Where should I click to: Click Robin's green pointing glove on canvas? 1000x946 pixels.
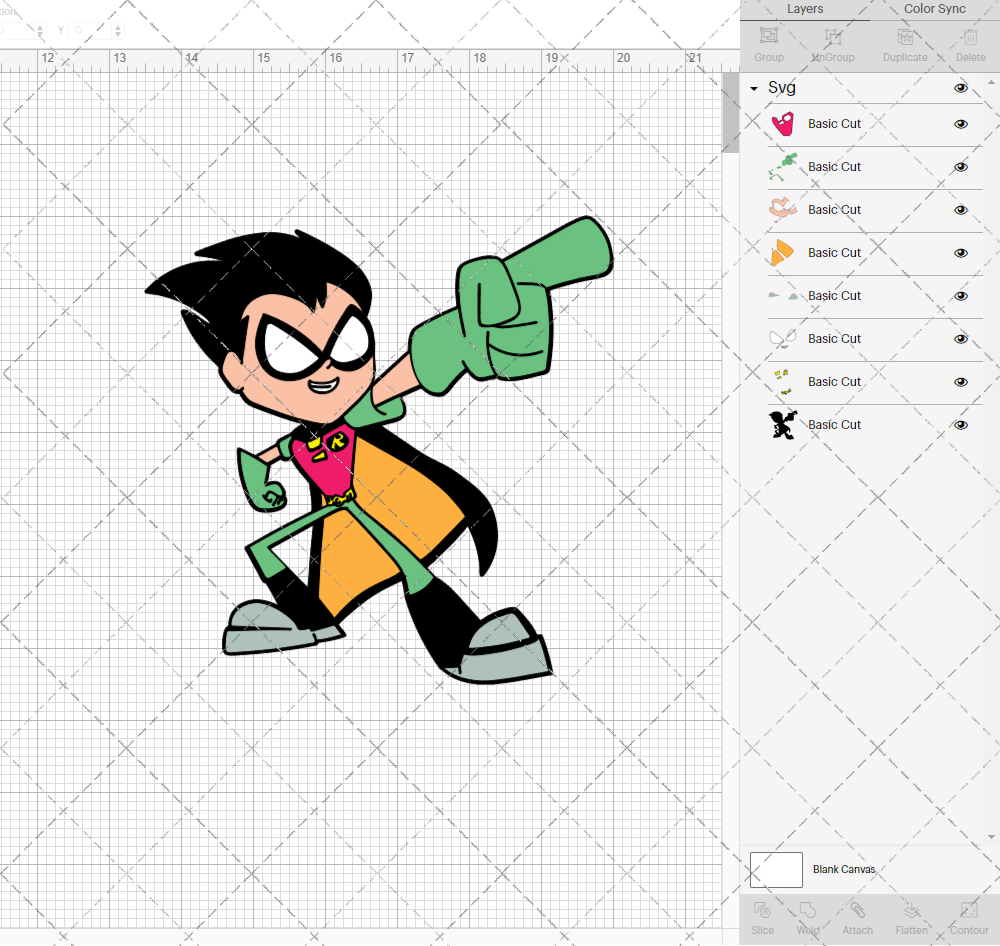pyautogui.click(x=510, y=306)
